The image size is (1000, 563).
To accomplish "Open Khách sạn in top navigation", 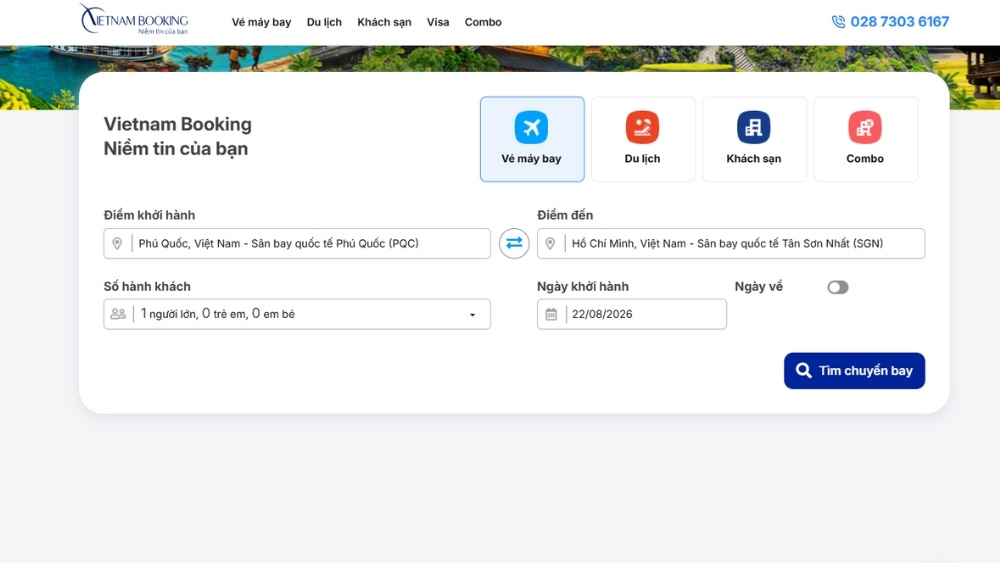I will (x=384, y=22).
